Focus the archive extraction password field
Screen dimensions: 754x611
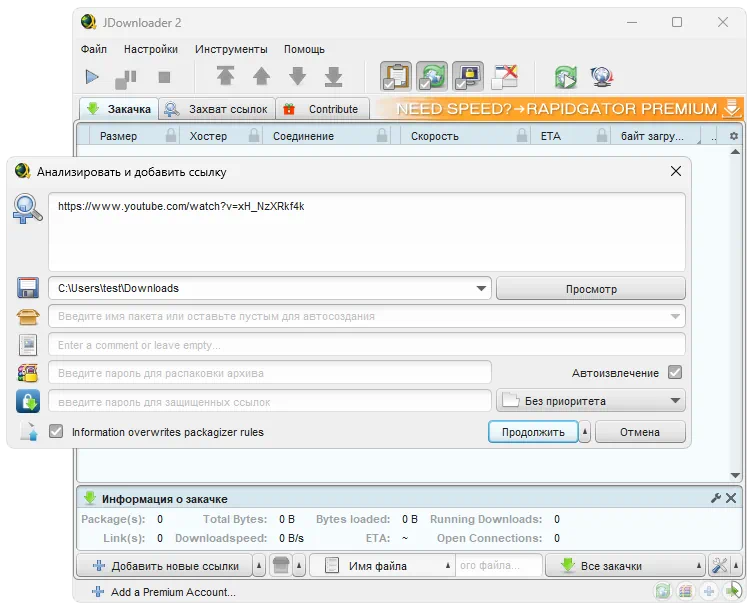[x=270, y=373]
